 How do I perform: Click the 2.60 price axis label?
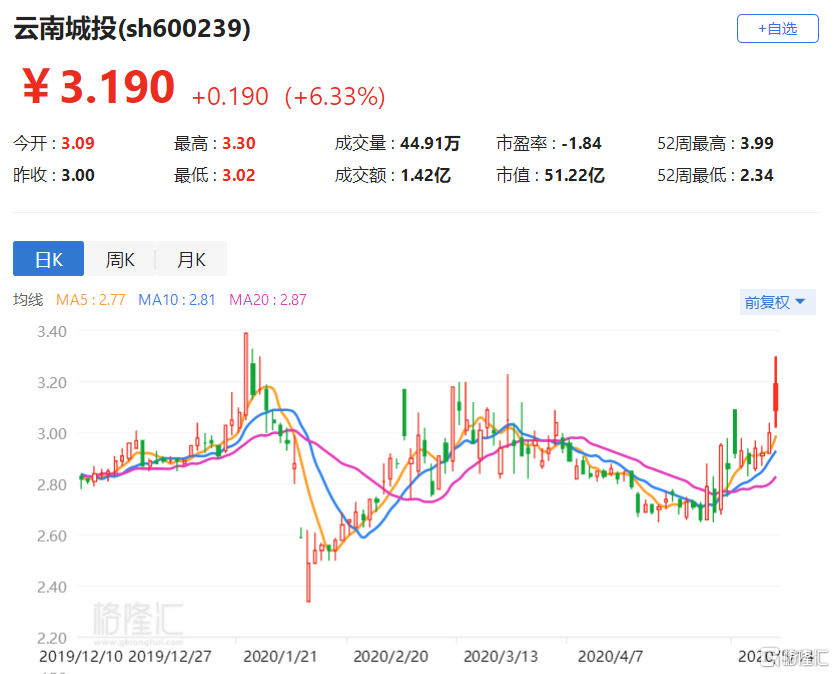52,536
